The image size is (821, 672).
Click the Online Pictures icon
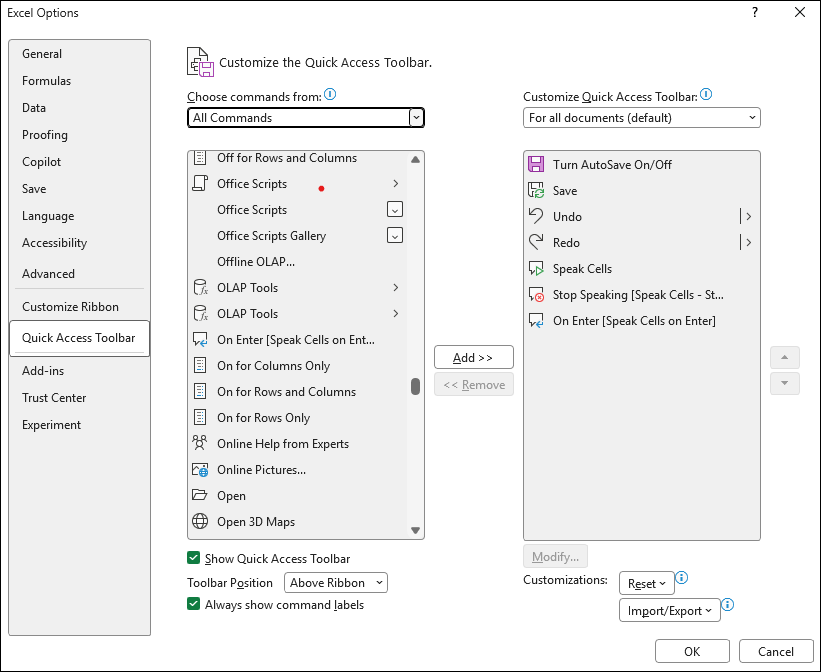tap(200, 470)
